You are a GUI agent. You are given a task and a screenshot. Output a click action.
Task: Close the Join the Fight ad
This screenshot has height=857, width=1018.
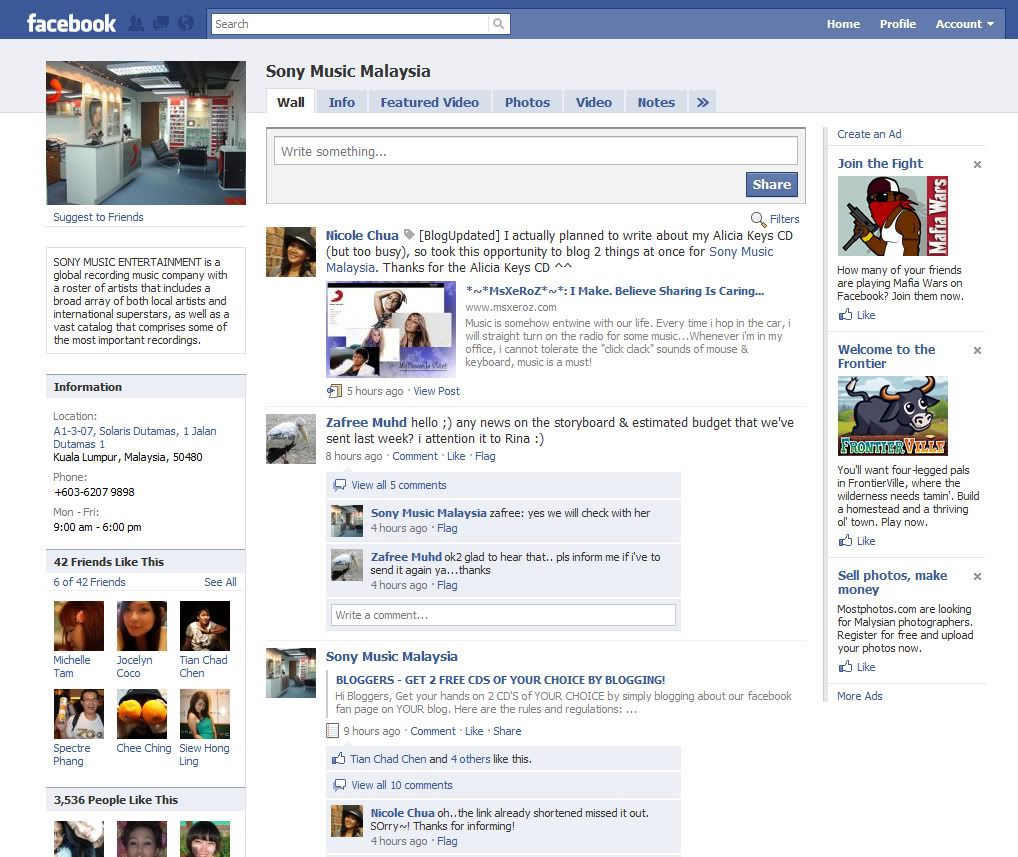977,164
